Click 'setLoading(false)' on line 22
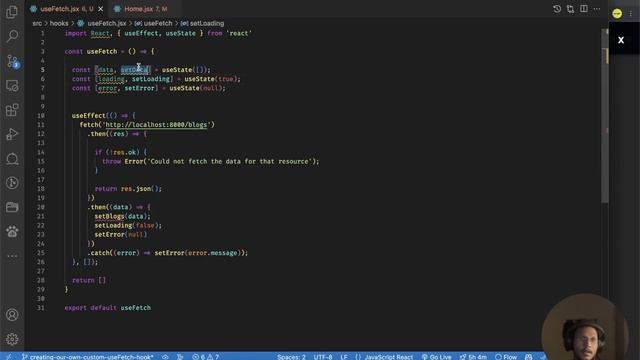This screenshot has width=640, height=360. tap(128, 225)
